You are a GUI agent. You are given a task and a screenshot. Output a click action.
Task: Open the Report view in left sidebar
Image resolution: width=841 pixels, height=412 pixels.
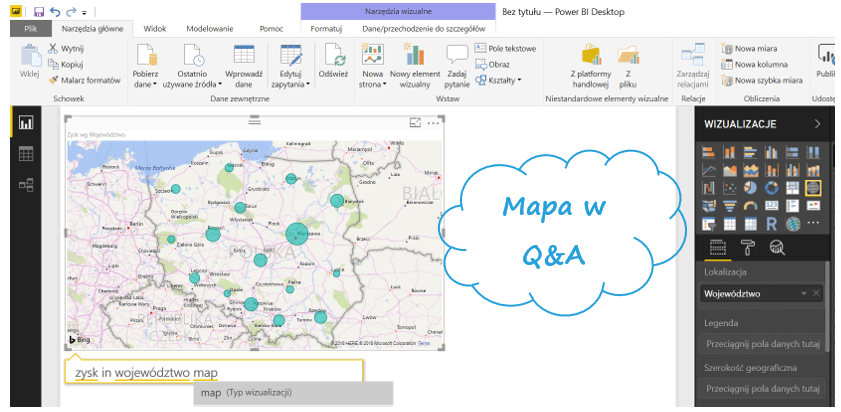[26, 123]
